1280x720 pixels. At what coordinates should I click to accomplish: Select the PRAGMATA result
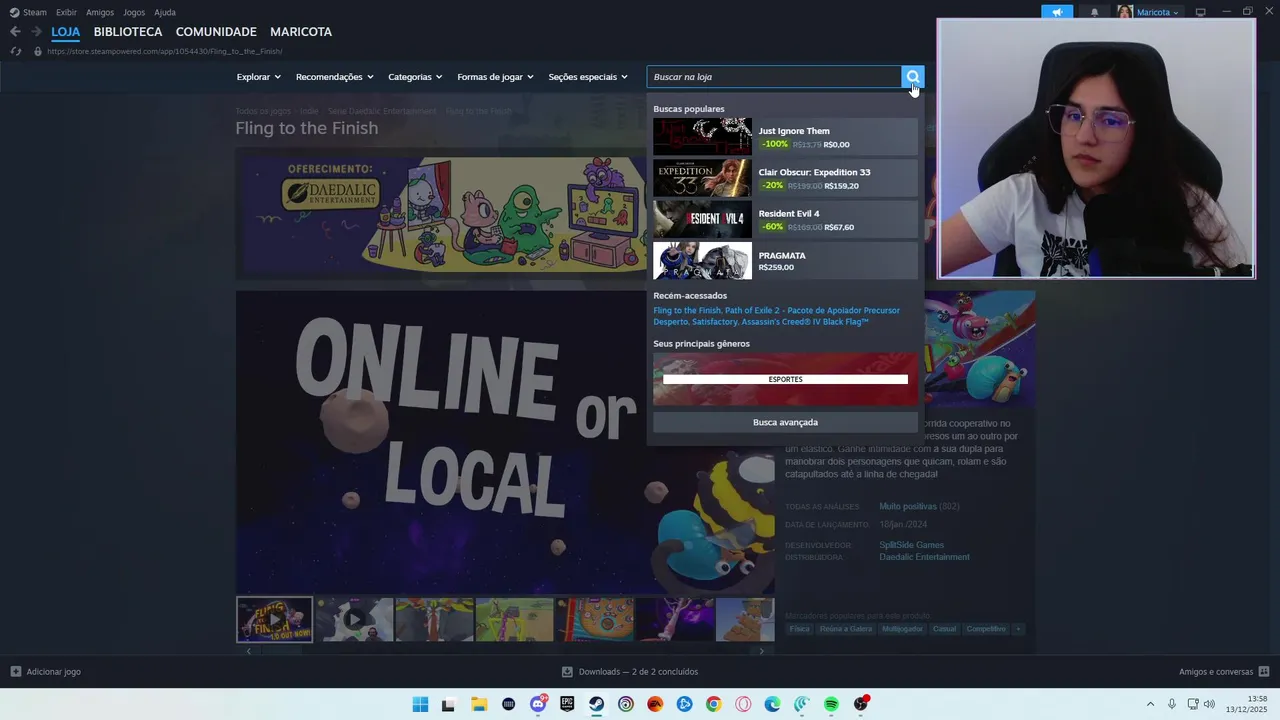point(785,261)
